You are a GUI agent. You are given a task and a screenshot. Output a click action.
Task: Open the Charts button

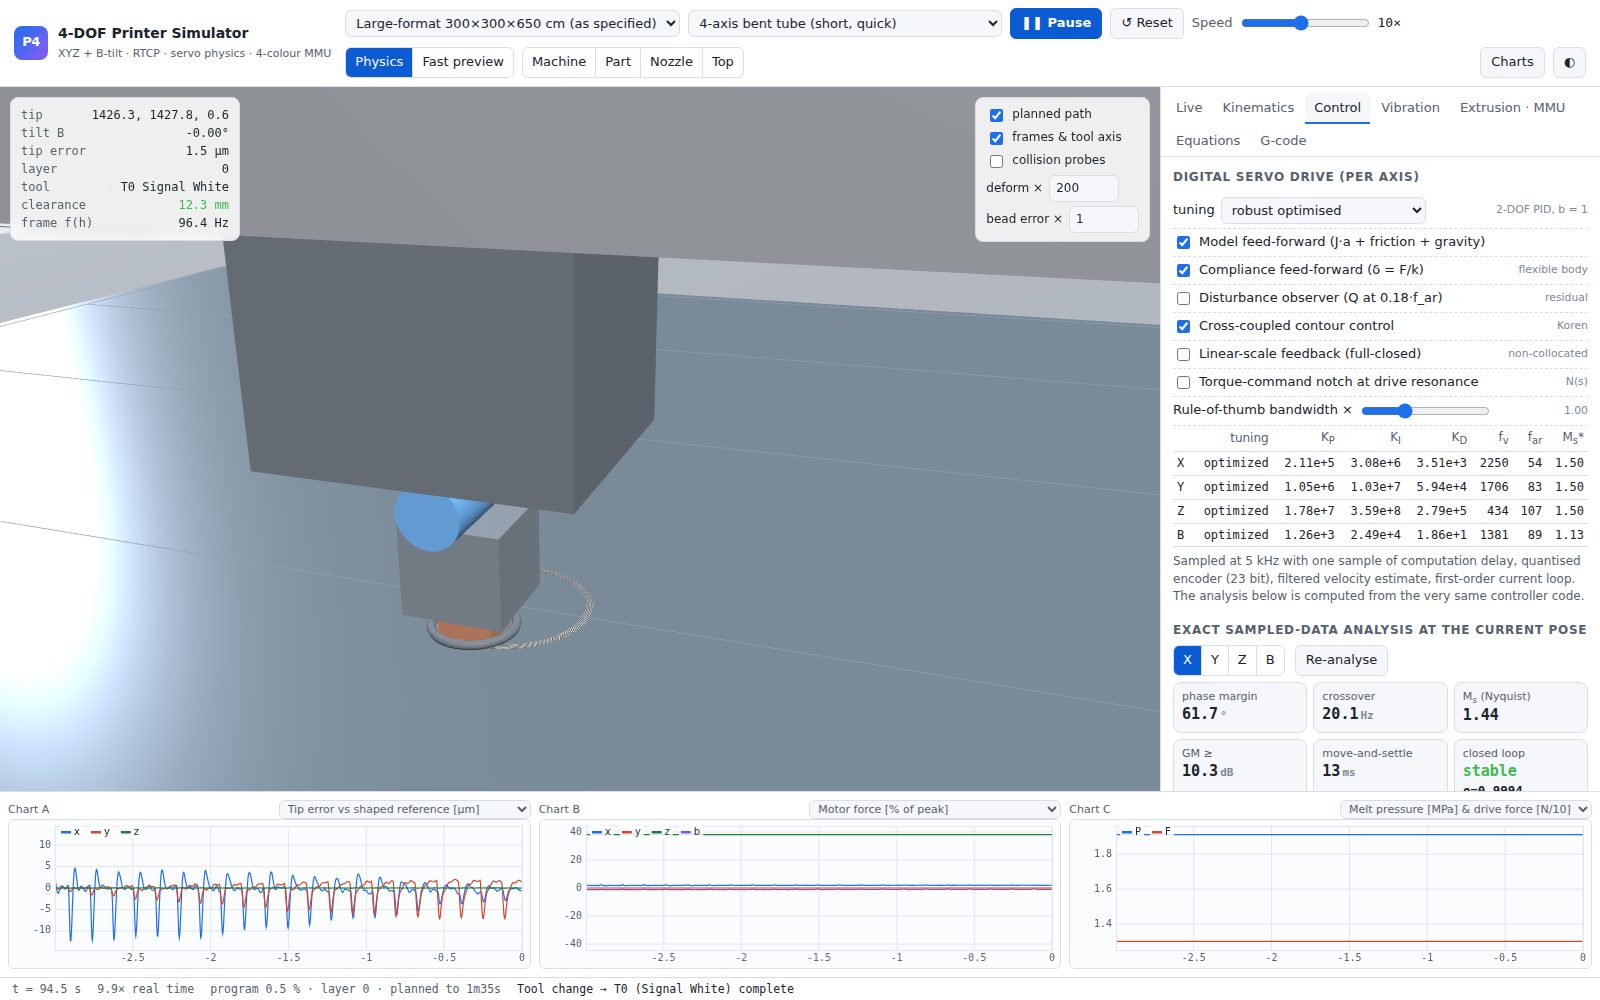(x=1512, y=62)
